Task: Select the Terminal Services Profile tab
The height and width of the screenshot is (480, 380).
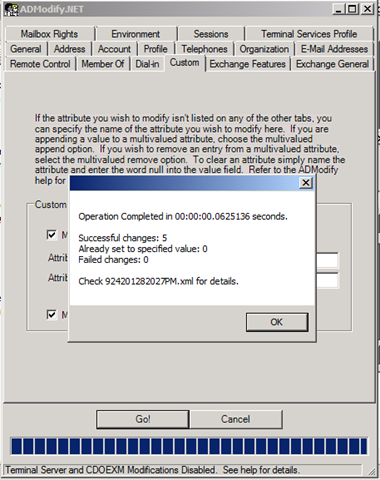Action: pyautogui.click(x=309, y=34)
